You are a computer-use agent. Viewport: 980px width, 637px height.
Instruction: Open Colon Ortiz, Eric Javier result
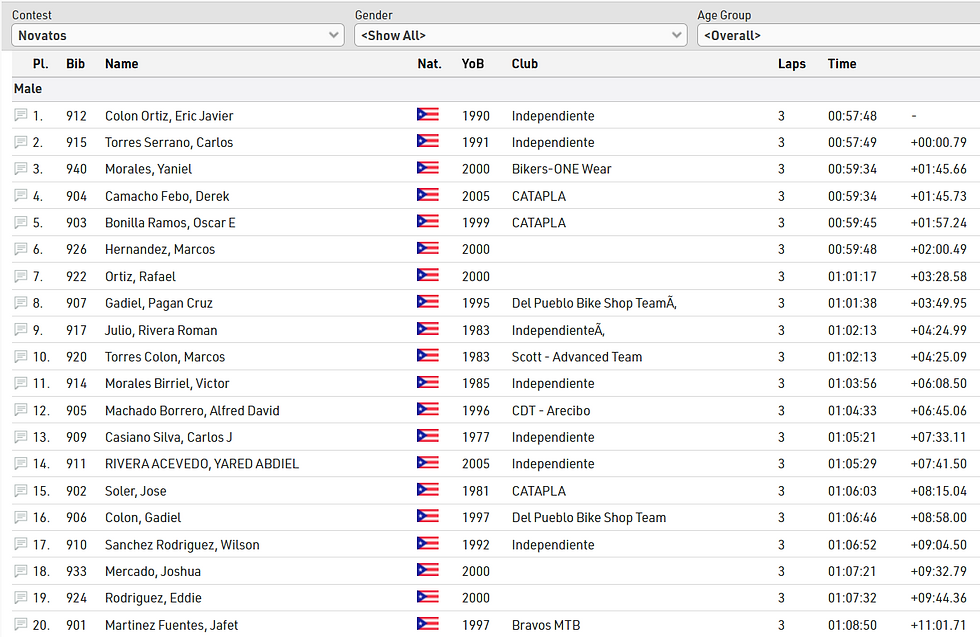tap(169, 116)
